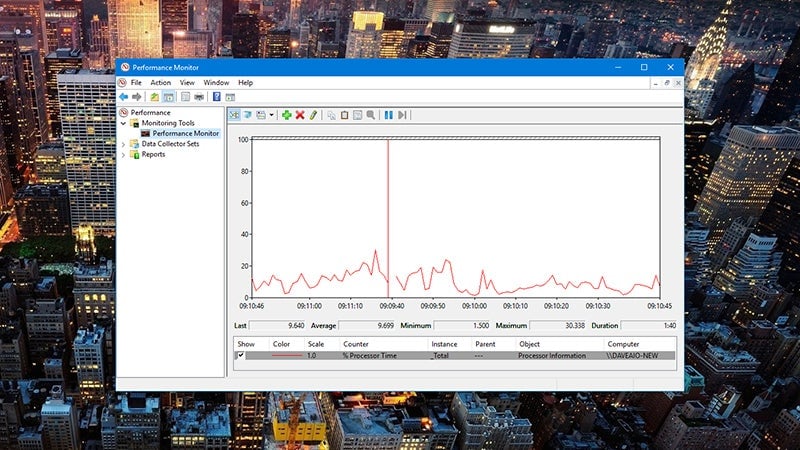Image resolution: width=800 pixels, height=450 pixels.
Task: Click the Counter column header
Action: pyautogui.click(x=358, y=344)
